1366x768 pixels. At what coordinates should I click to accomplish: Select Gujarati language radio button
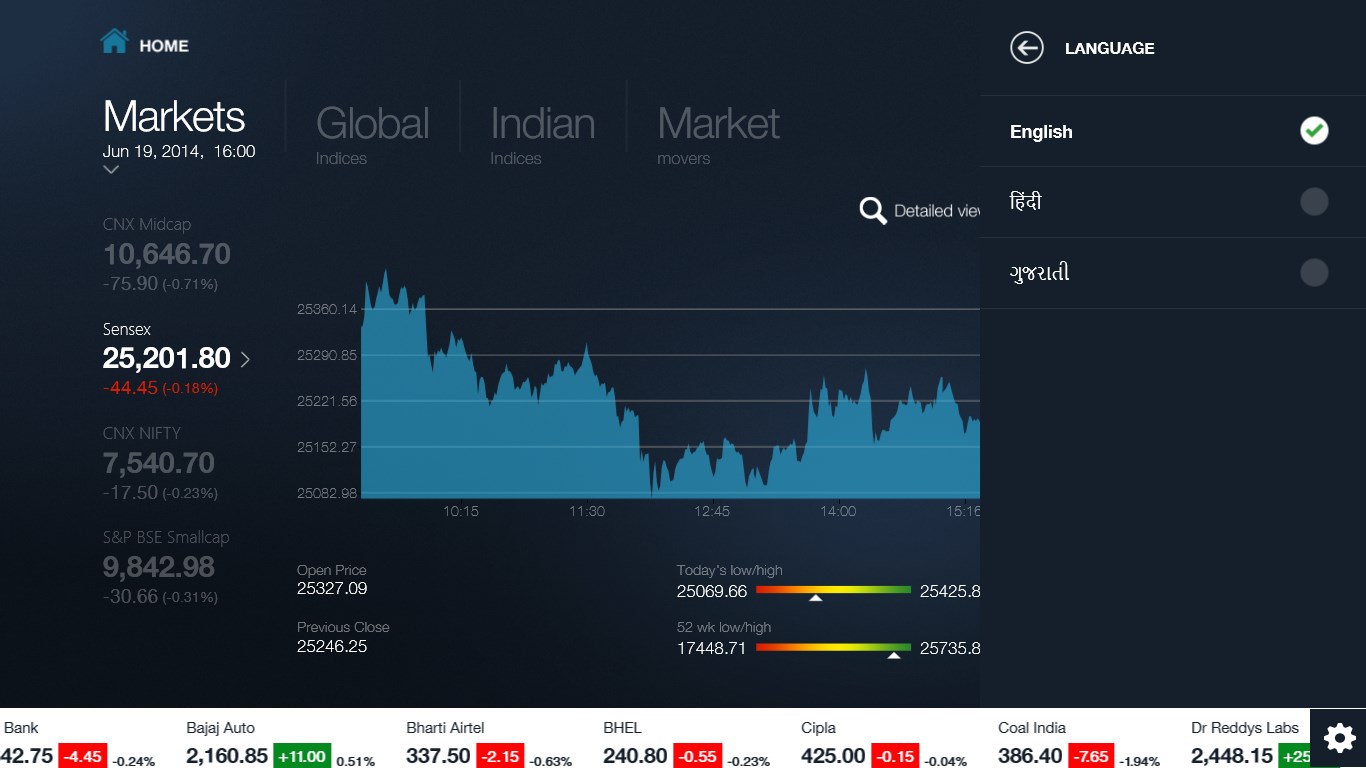[1314, 273]
